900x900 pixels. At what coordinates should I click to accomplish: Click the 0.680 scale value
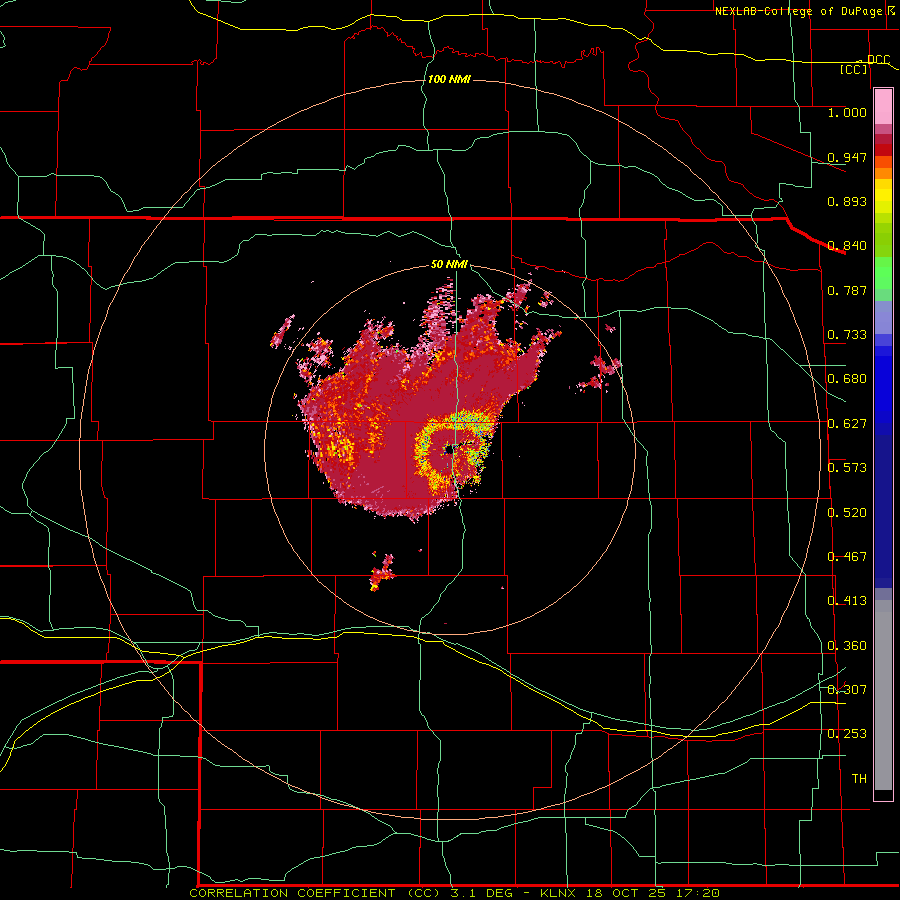(x=847, y=379)
